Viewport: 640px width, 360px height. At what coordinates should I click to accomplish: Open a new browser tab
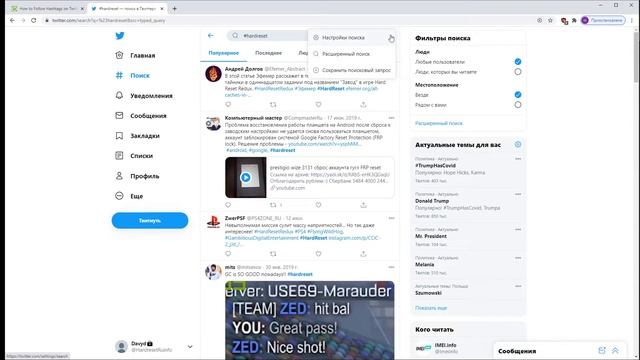click(x=174, y=9)
